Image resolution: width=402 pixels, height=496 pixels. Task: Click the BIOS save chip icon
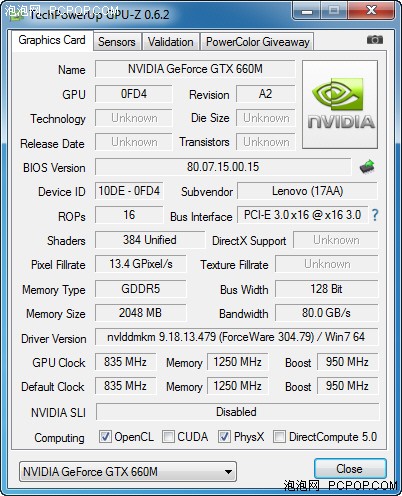367,166
